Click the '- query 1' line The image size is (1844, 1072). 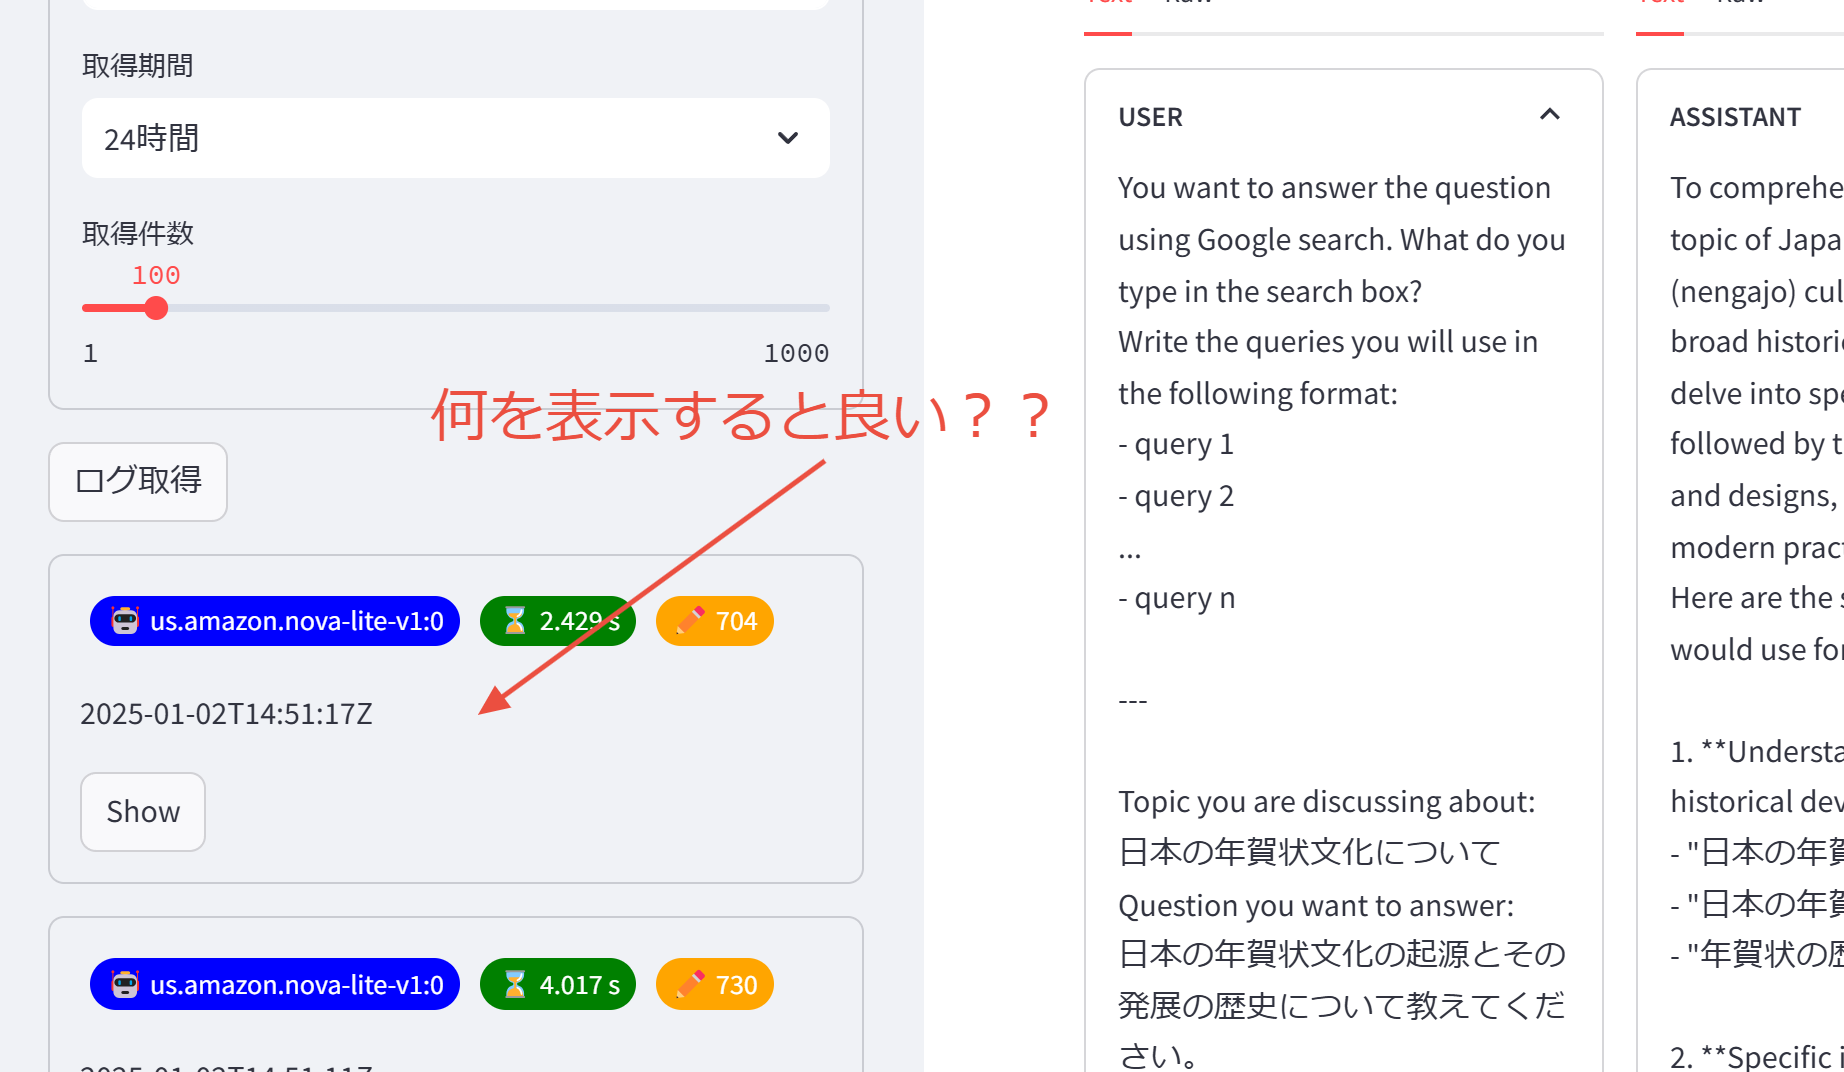(x=1176, y=444)
